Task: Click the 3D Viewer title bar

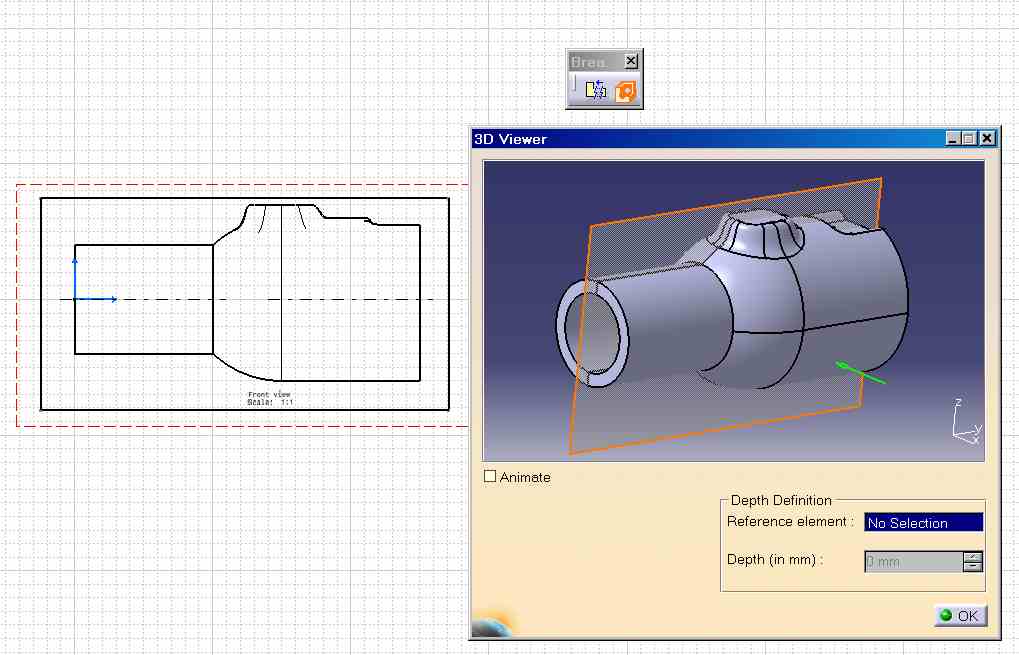Action: [708, 138]
